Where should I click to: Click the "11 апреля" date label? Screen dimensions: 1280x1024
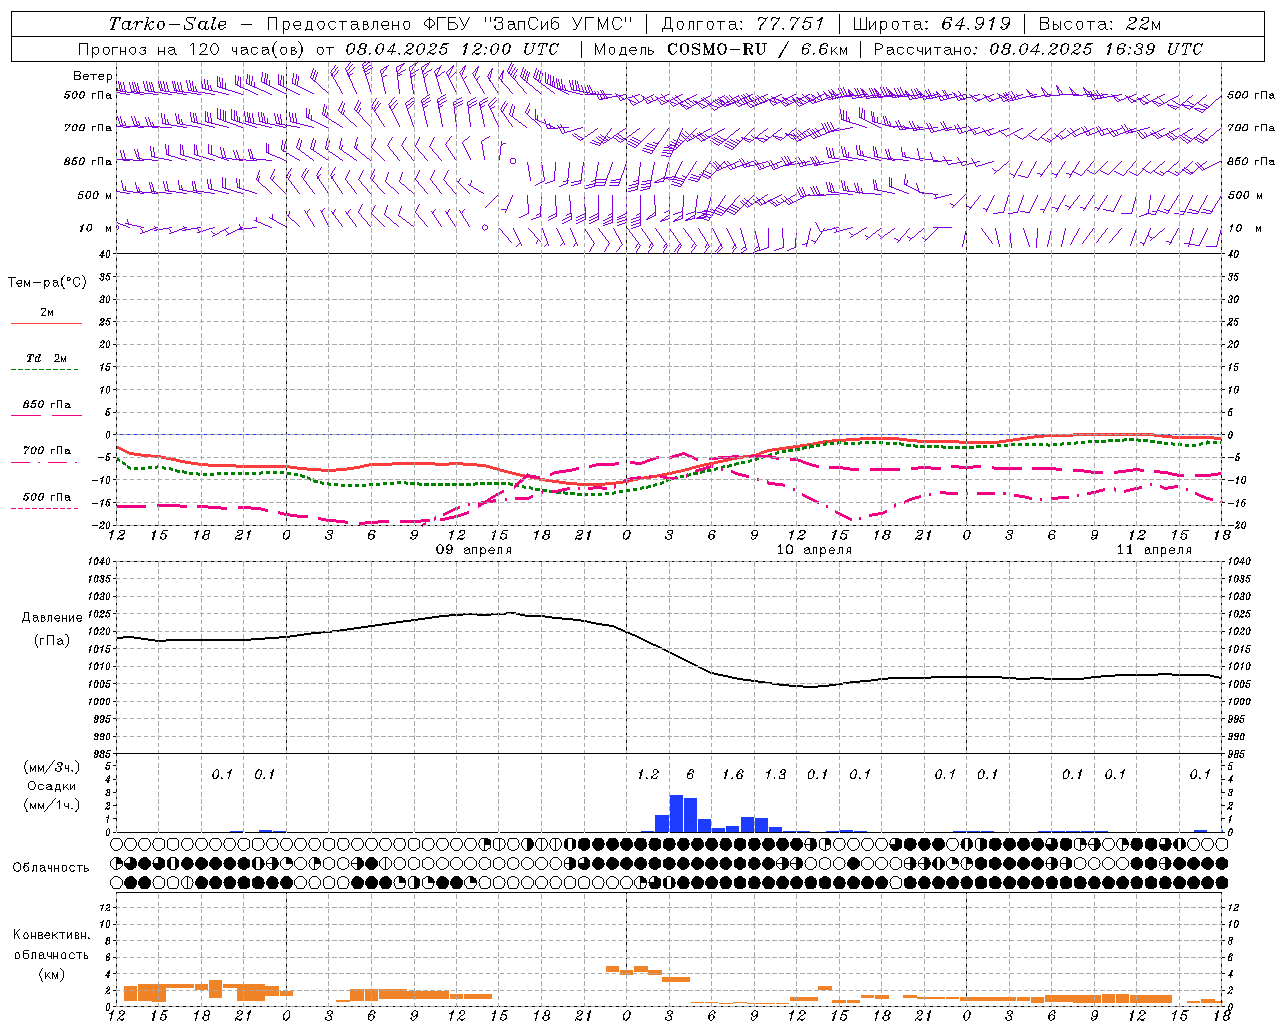[x=1154, y=550]
